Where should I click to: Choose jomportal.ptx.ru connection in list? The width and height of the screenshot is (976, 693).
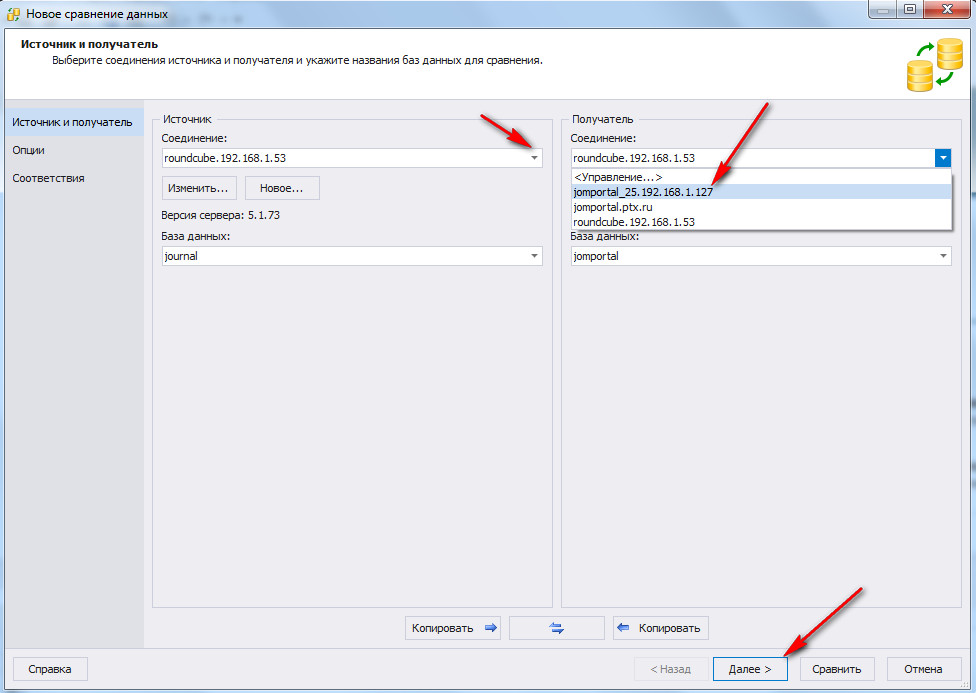[x=613, y=207]
